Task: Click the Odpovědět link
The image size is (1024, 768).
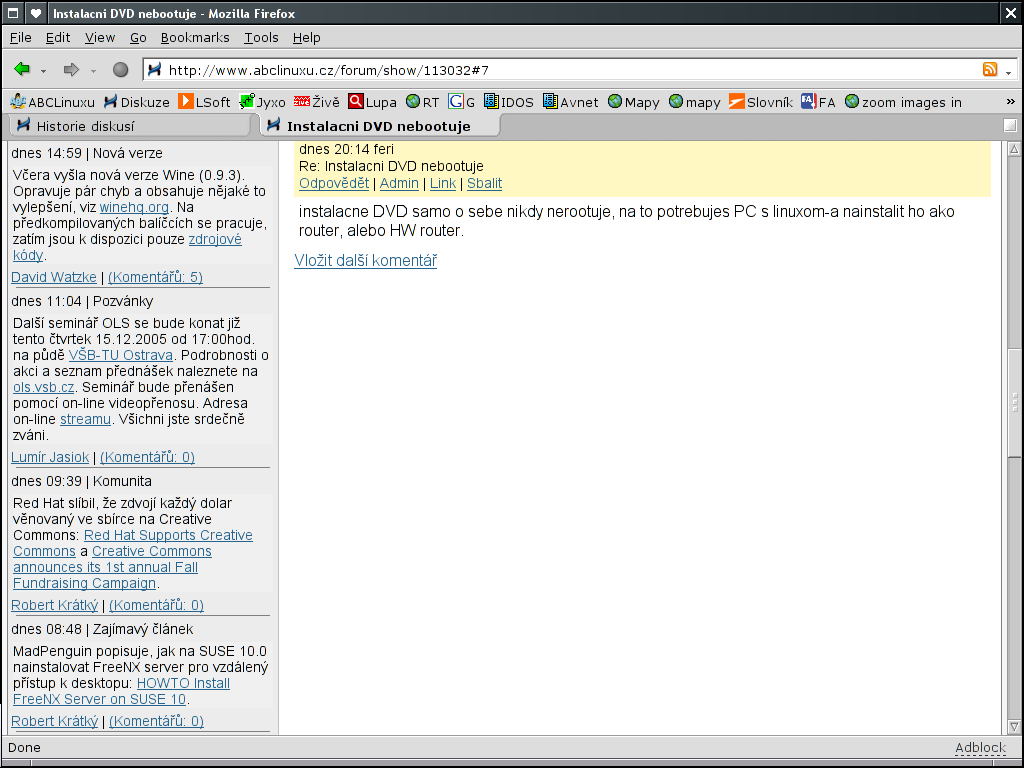Action: 334,183
